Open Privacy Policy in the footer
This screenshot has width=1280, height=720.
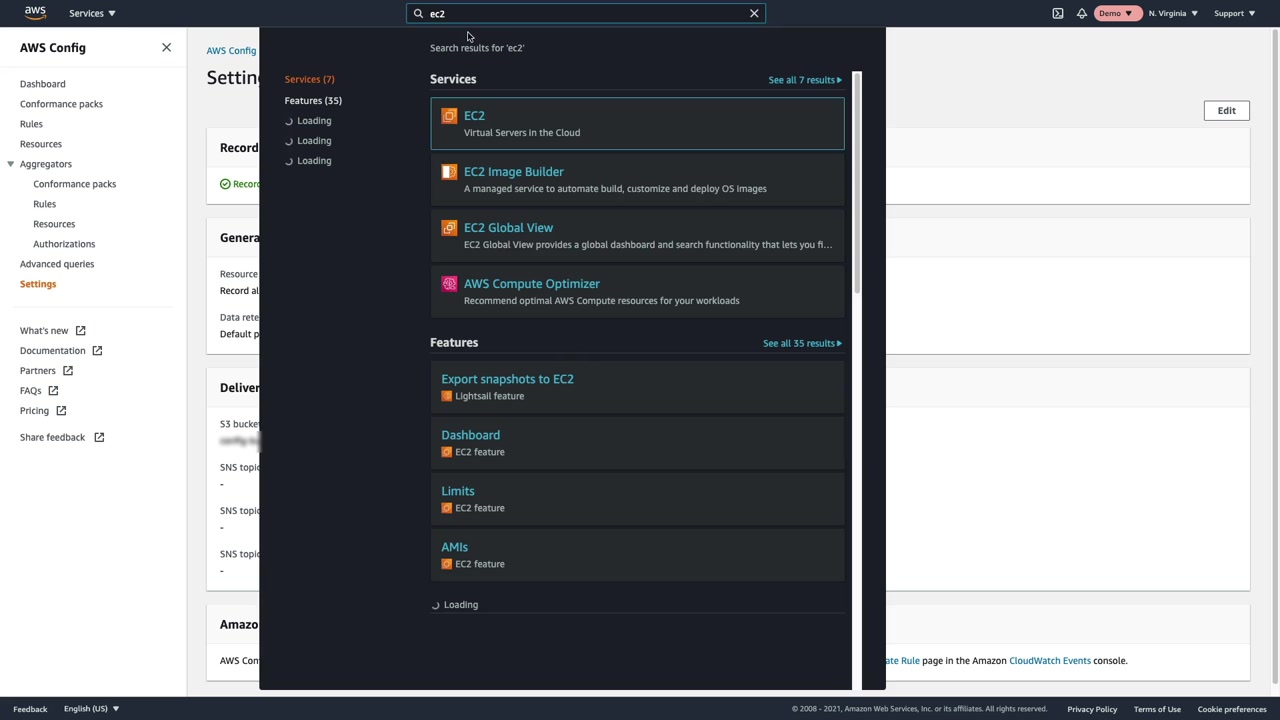click(x=1092, y=709)
